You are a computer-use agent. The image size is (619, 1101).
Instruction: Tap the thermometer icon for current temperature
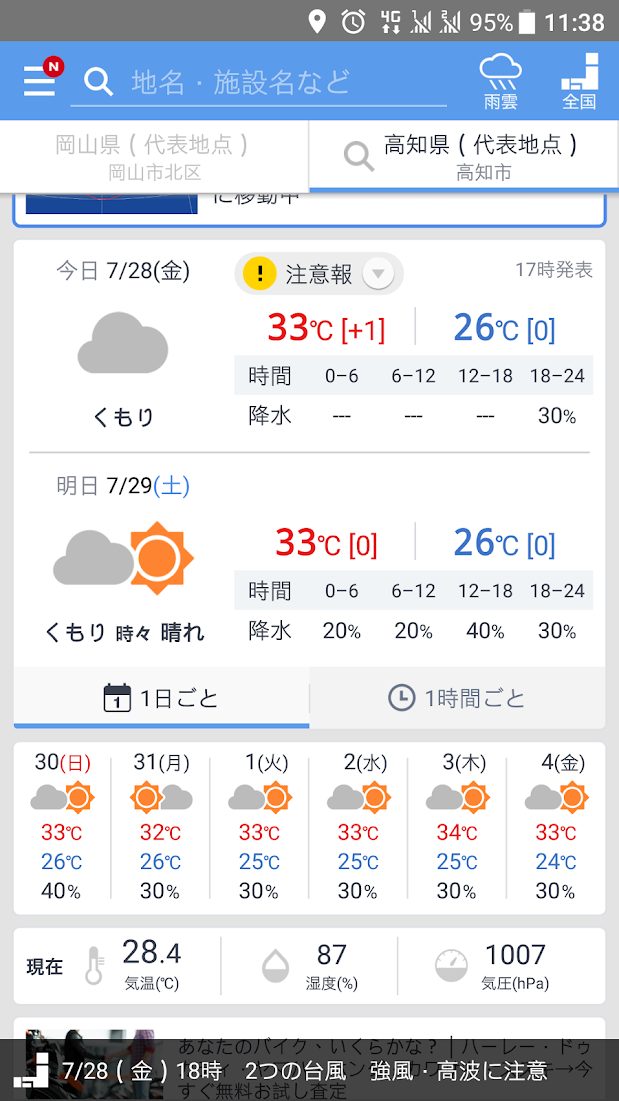[x=96, y=966]
